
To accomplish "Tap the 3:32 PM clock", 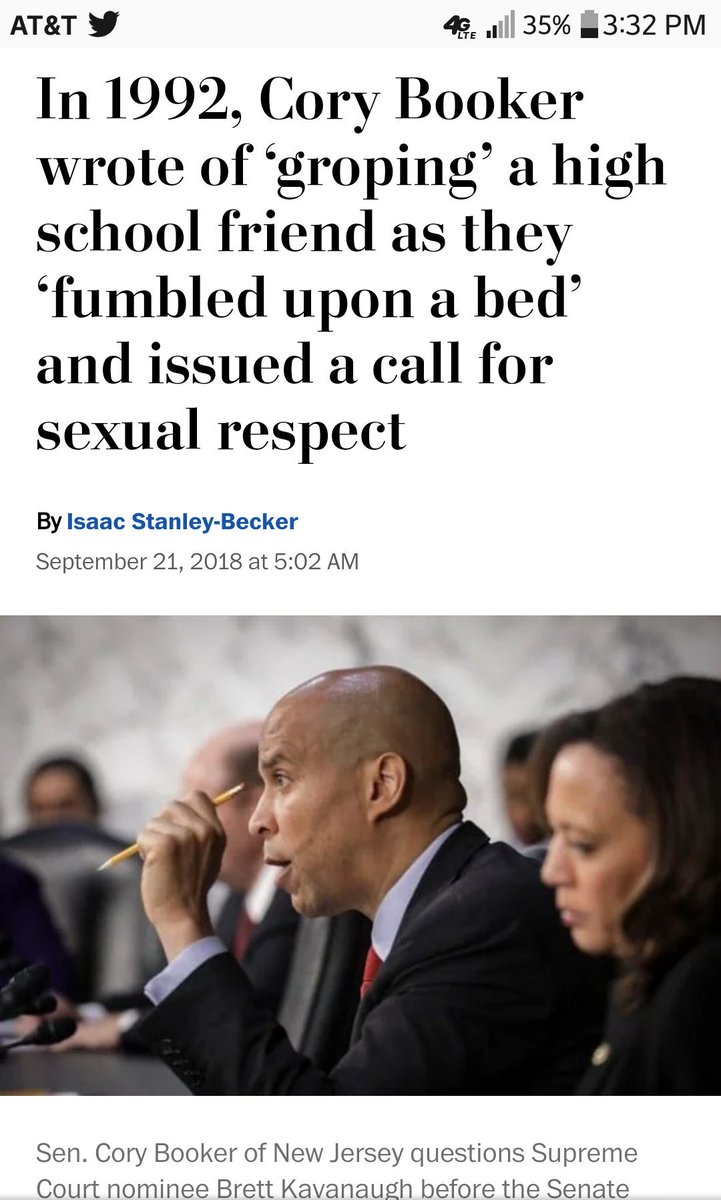I will [x=655, y=25].
